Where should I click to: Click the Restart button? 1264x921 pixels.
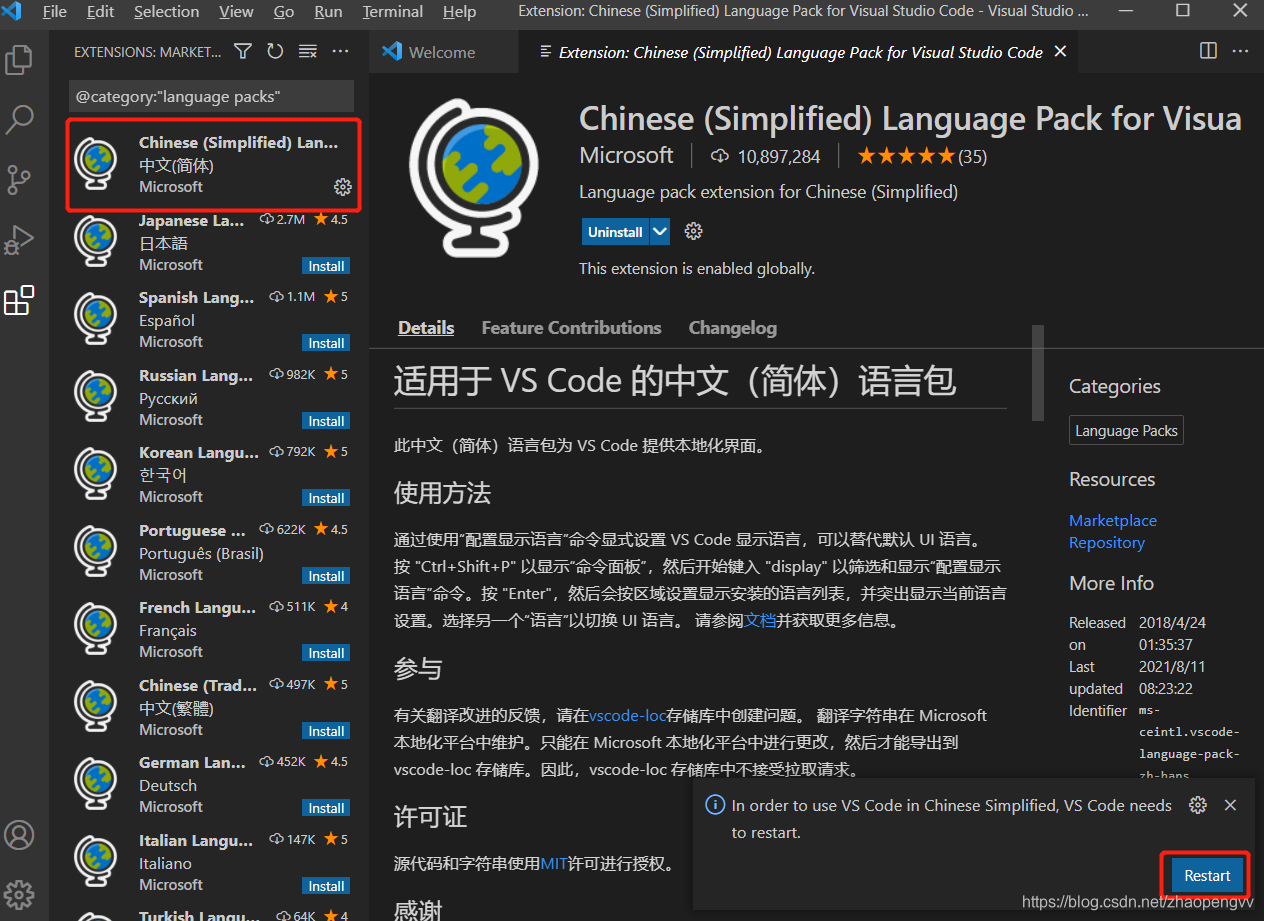click(1207, 875)
